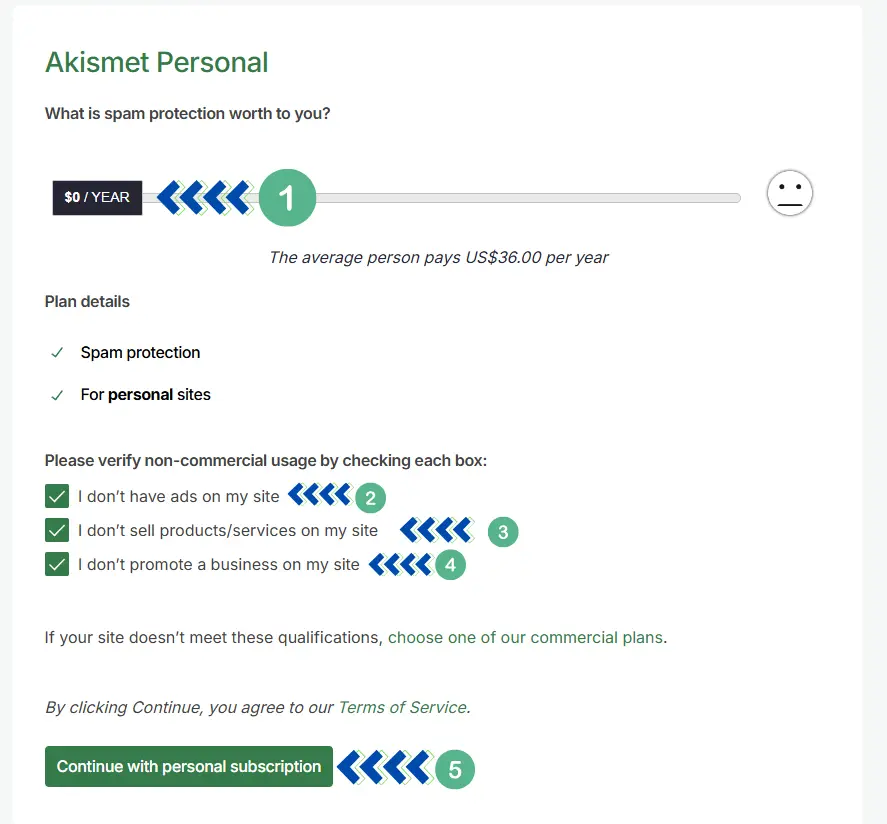The image size is (887, 824).
Task: Click the green number 3 badge
Action: [x=503, y=532]
